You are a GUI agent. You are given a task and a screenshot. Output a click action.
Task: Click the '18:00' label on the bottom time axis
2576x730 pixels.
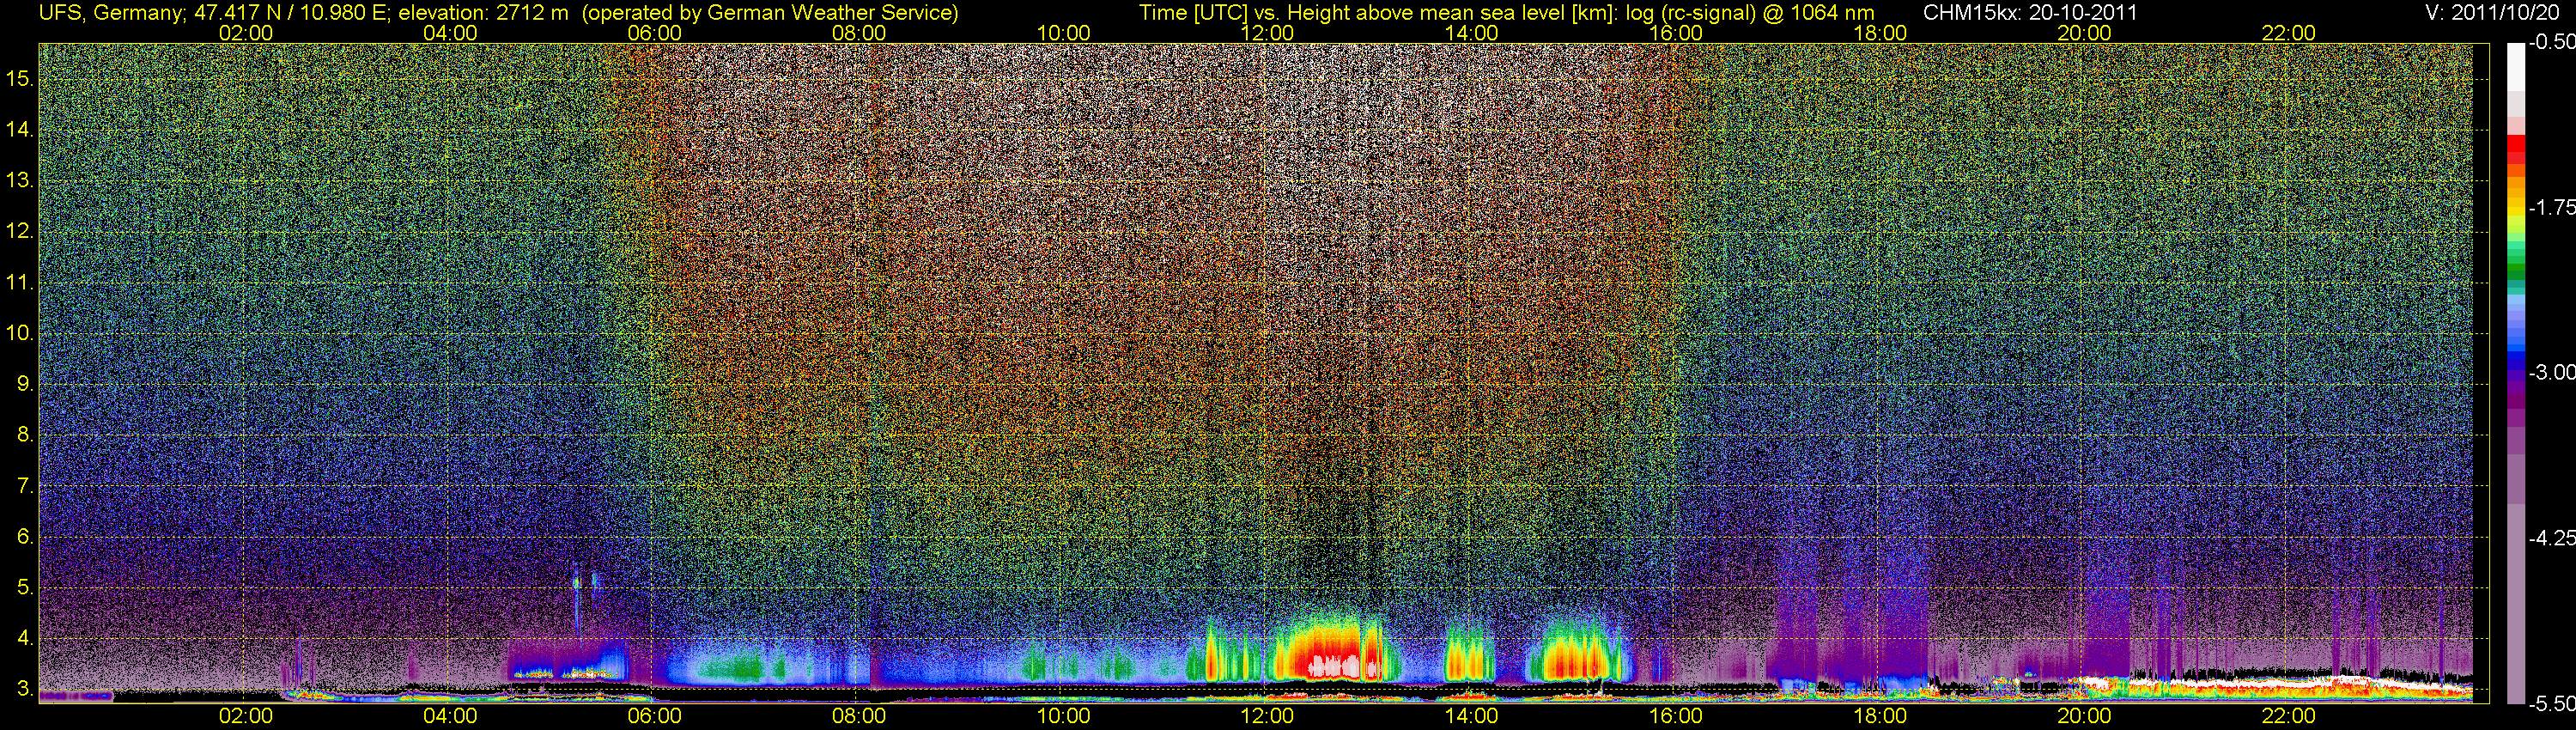1880,716
